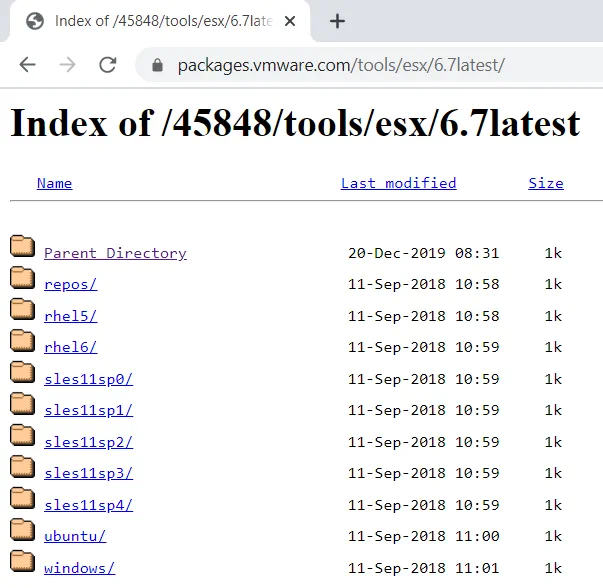Open the sles11sp3/ directory link
The width and height of the screenshot is (603, 588).
click(88, 473)
